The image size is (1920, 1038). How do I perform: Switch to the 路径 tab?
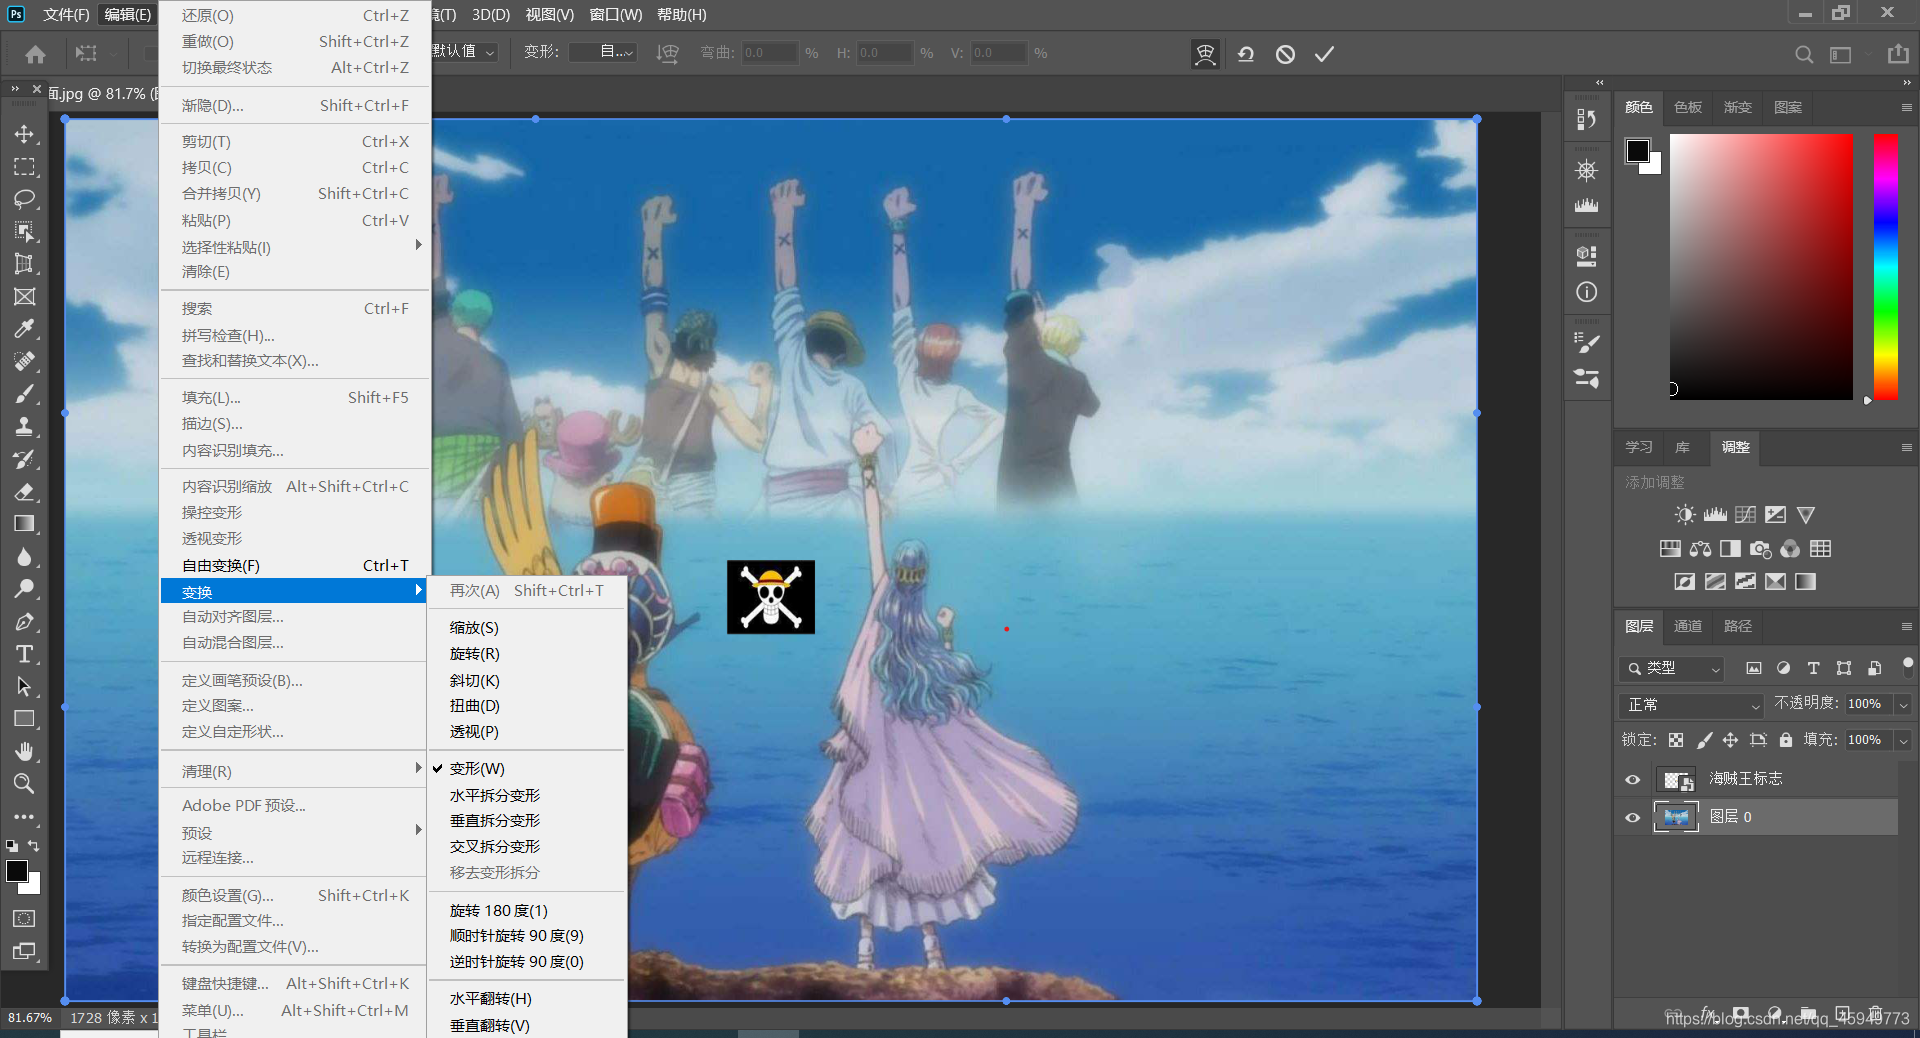click(1738, 626)
